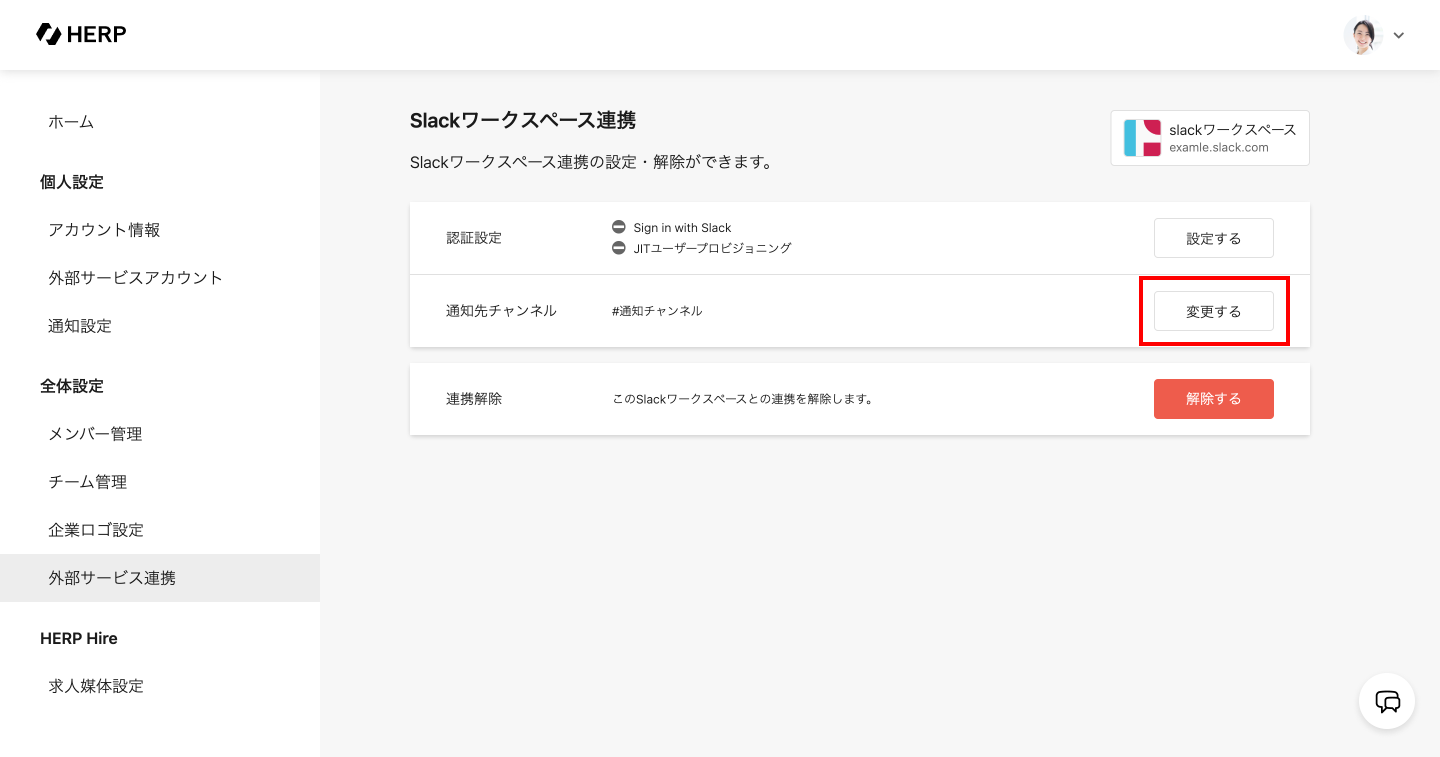The width and height of the screenshot is (1440, 757).
Task: Open チーム管理 page
Action: [x=88, y=482]
